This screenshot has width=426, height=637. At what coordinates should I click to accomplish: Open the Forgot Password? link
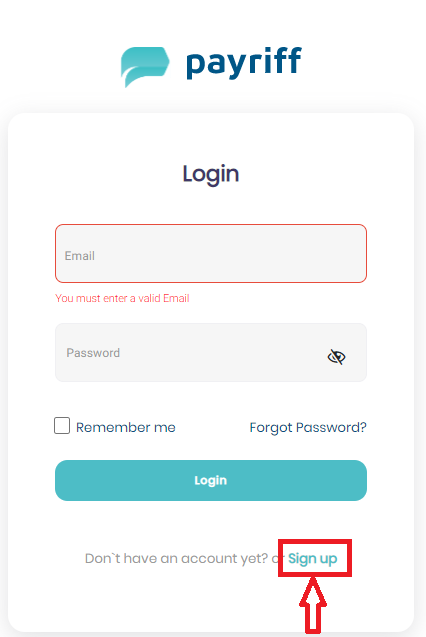[308, 427]
